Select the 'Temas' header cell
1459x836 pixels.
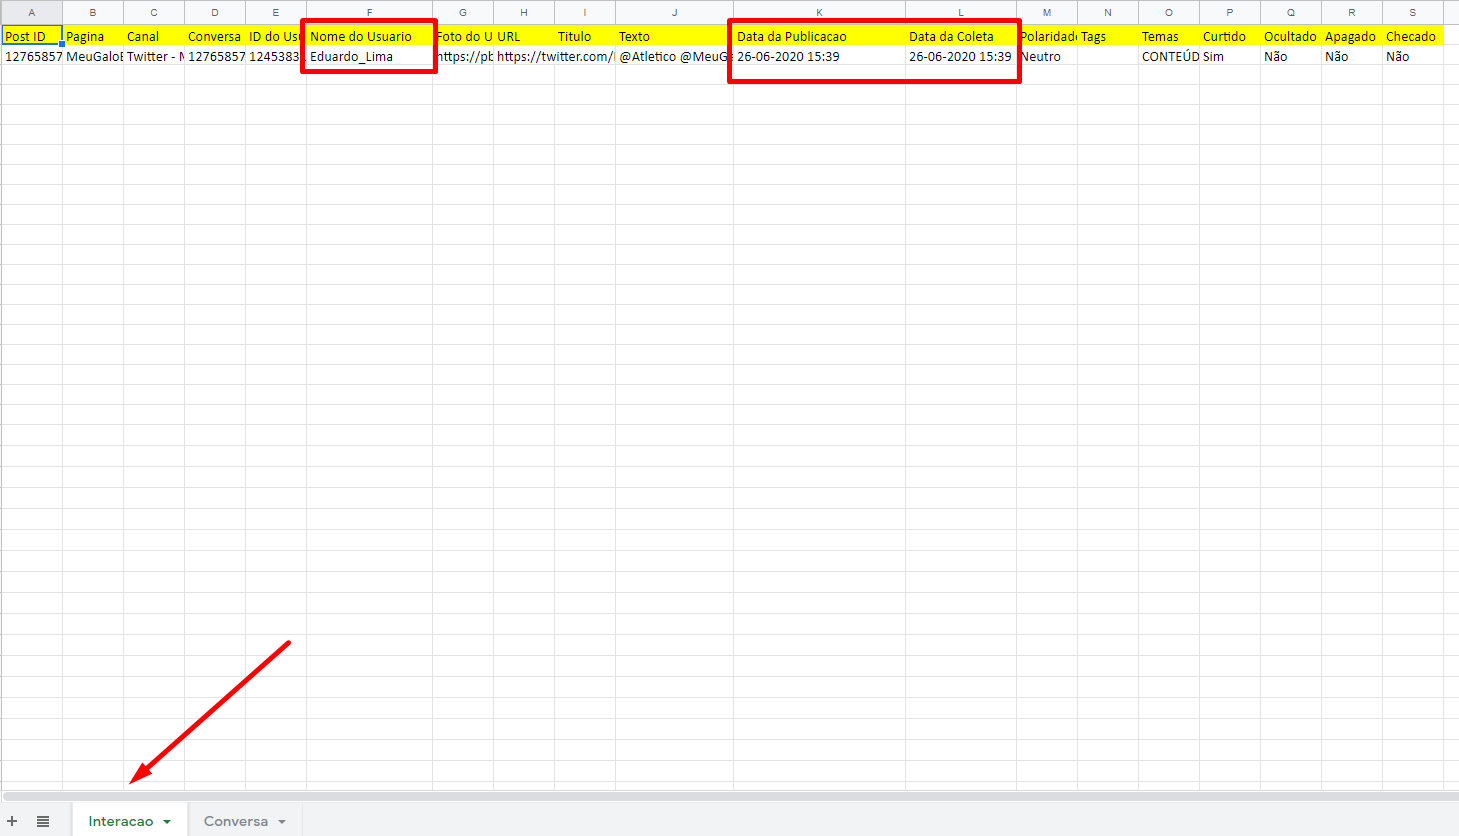pos(1169,36)
